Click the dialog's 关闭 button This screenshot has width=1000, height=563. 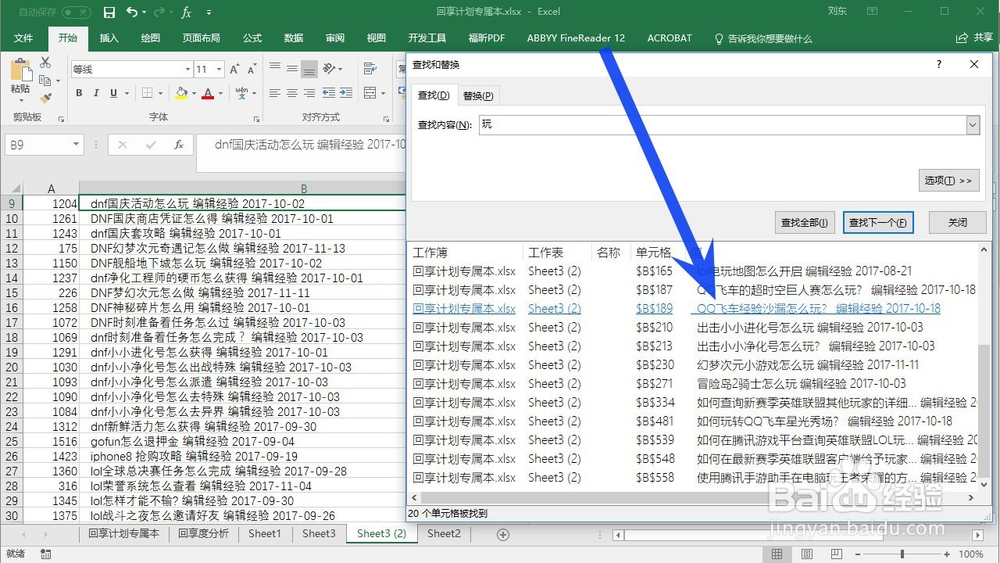(957, 223)
